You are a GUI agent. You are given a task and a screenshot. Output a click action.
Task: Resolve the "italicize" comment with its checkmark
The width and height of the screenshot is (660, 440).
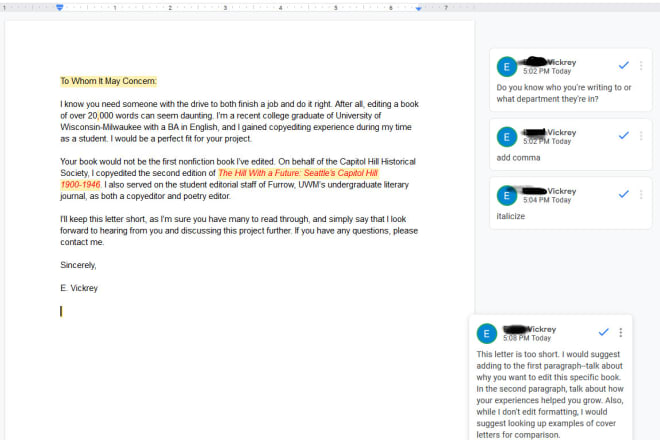pos(623,193)
